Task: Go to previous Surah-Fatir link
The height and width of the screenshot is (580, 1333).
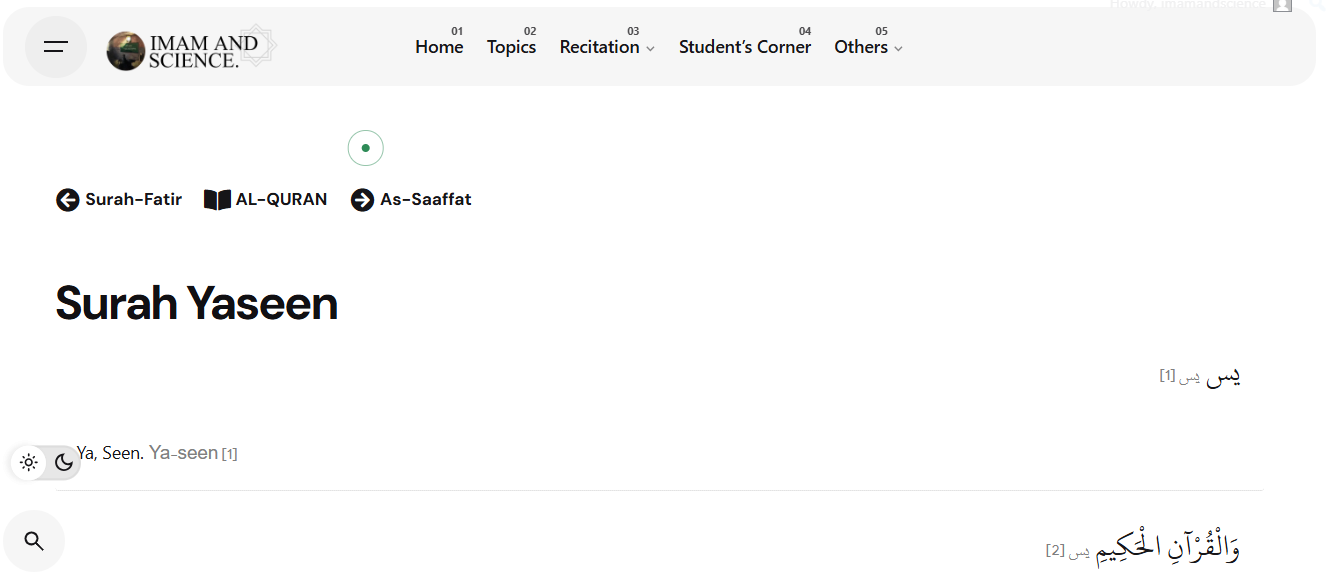Action: 133,200
